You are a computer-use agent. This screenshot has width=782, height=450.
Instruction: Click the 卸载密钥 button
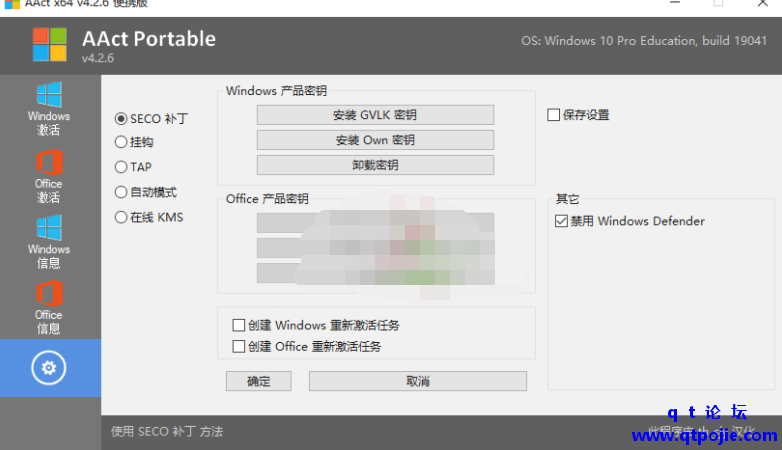375,165
